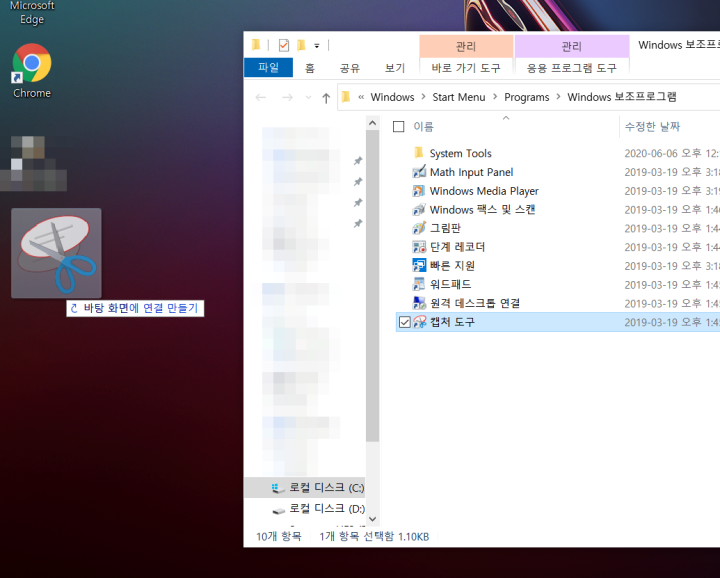The height and width of the screenshot is (578, 720).
Task: Click the Microsoft Edge desktop label
Action: tap(32, 12)
